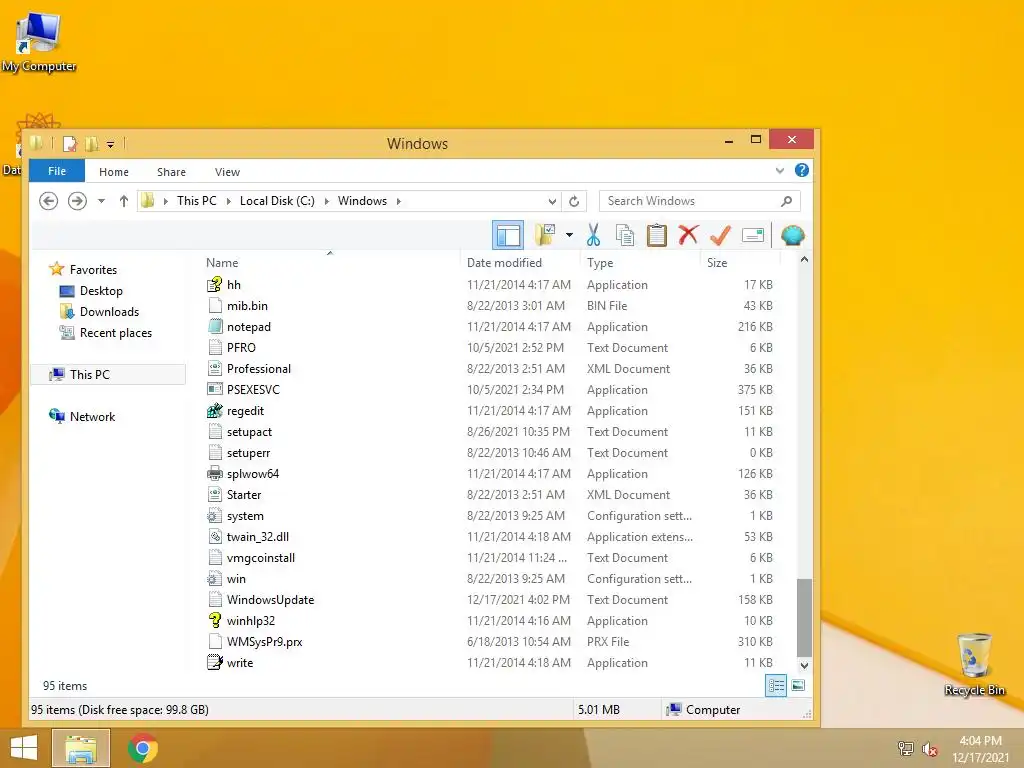Click the red X Delete toolbar icon
This screenshot has height=768, width=1024.
[x=688, y=234]
